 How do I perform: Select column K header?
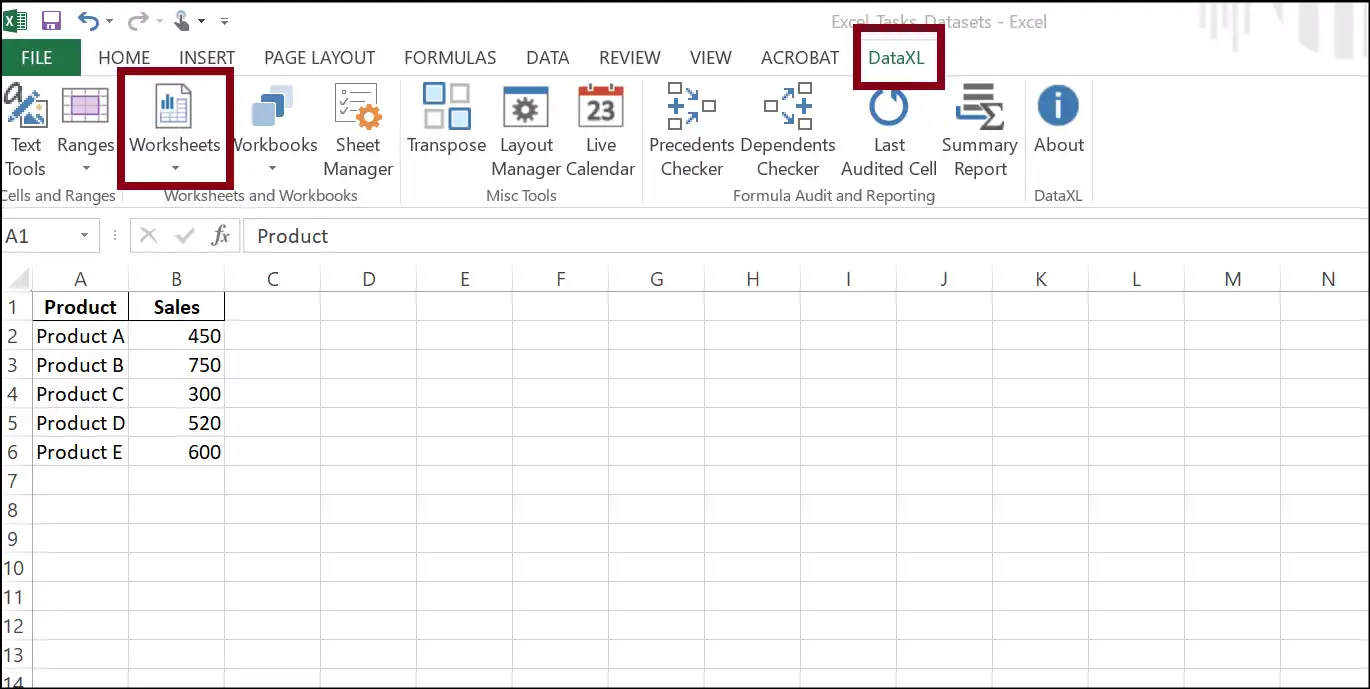coord(1041,279)
